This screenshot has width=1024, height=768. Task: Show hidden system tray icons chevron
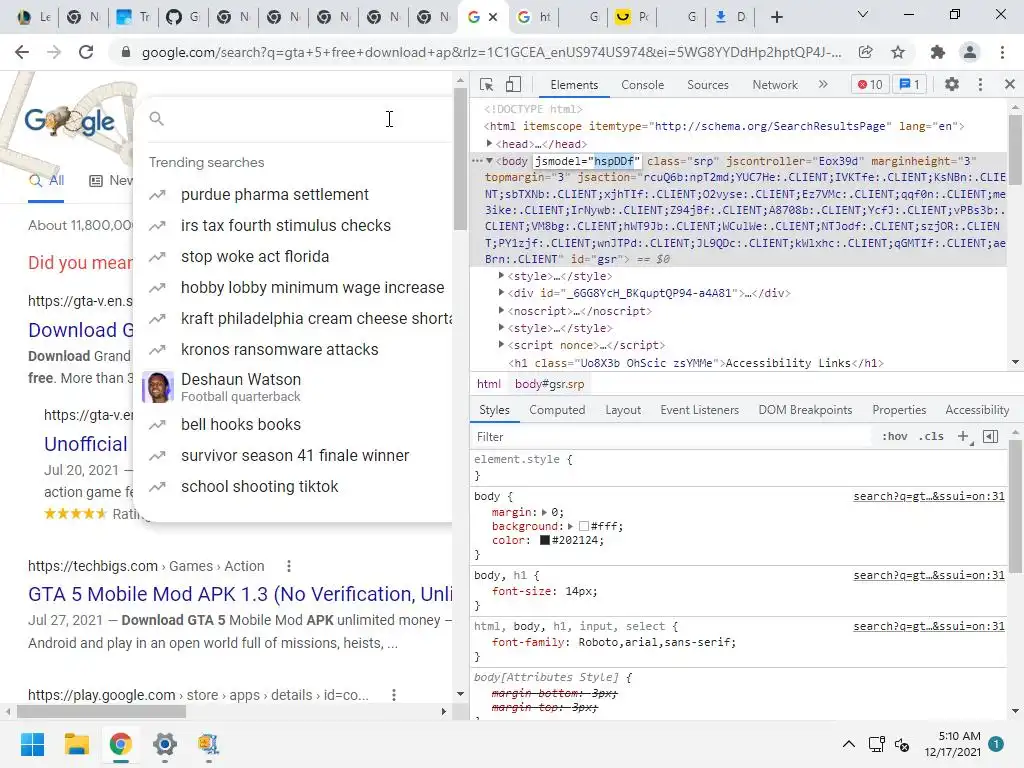point(848,744)
